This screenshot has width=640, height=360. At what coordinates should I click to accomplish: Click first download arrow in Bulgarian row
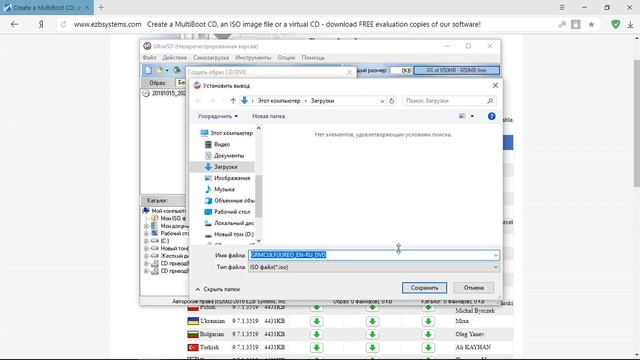click(316, 334)
